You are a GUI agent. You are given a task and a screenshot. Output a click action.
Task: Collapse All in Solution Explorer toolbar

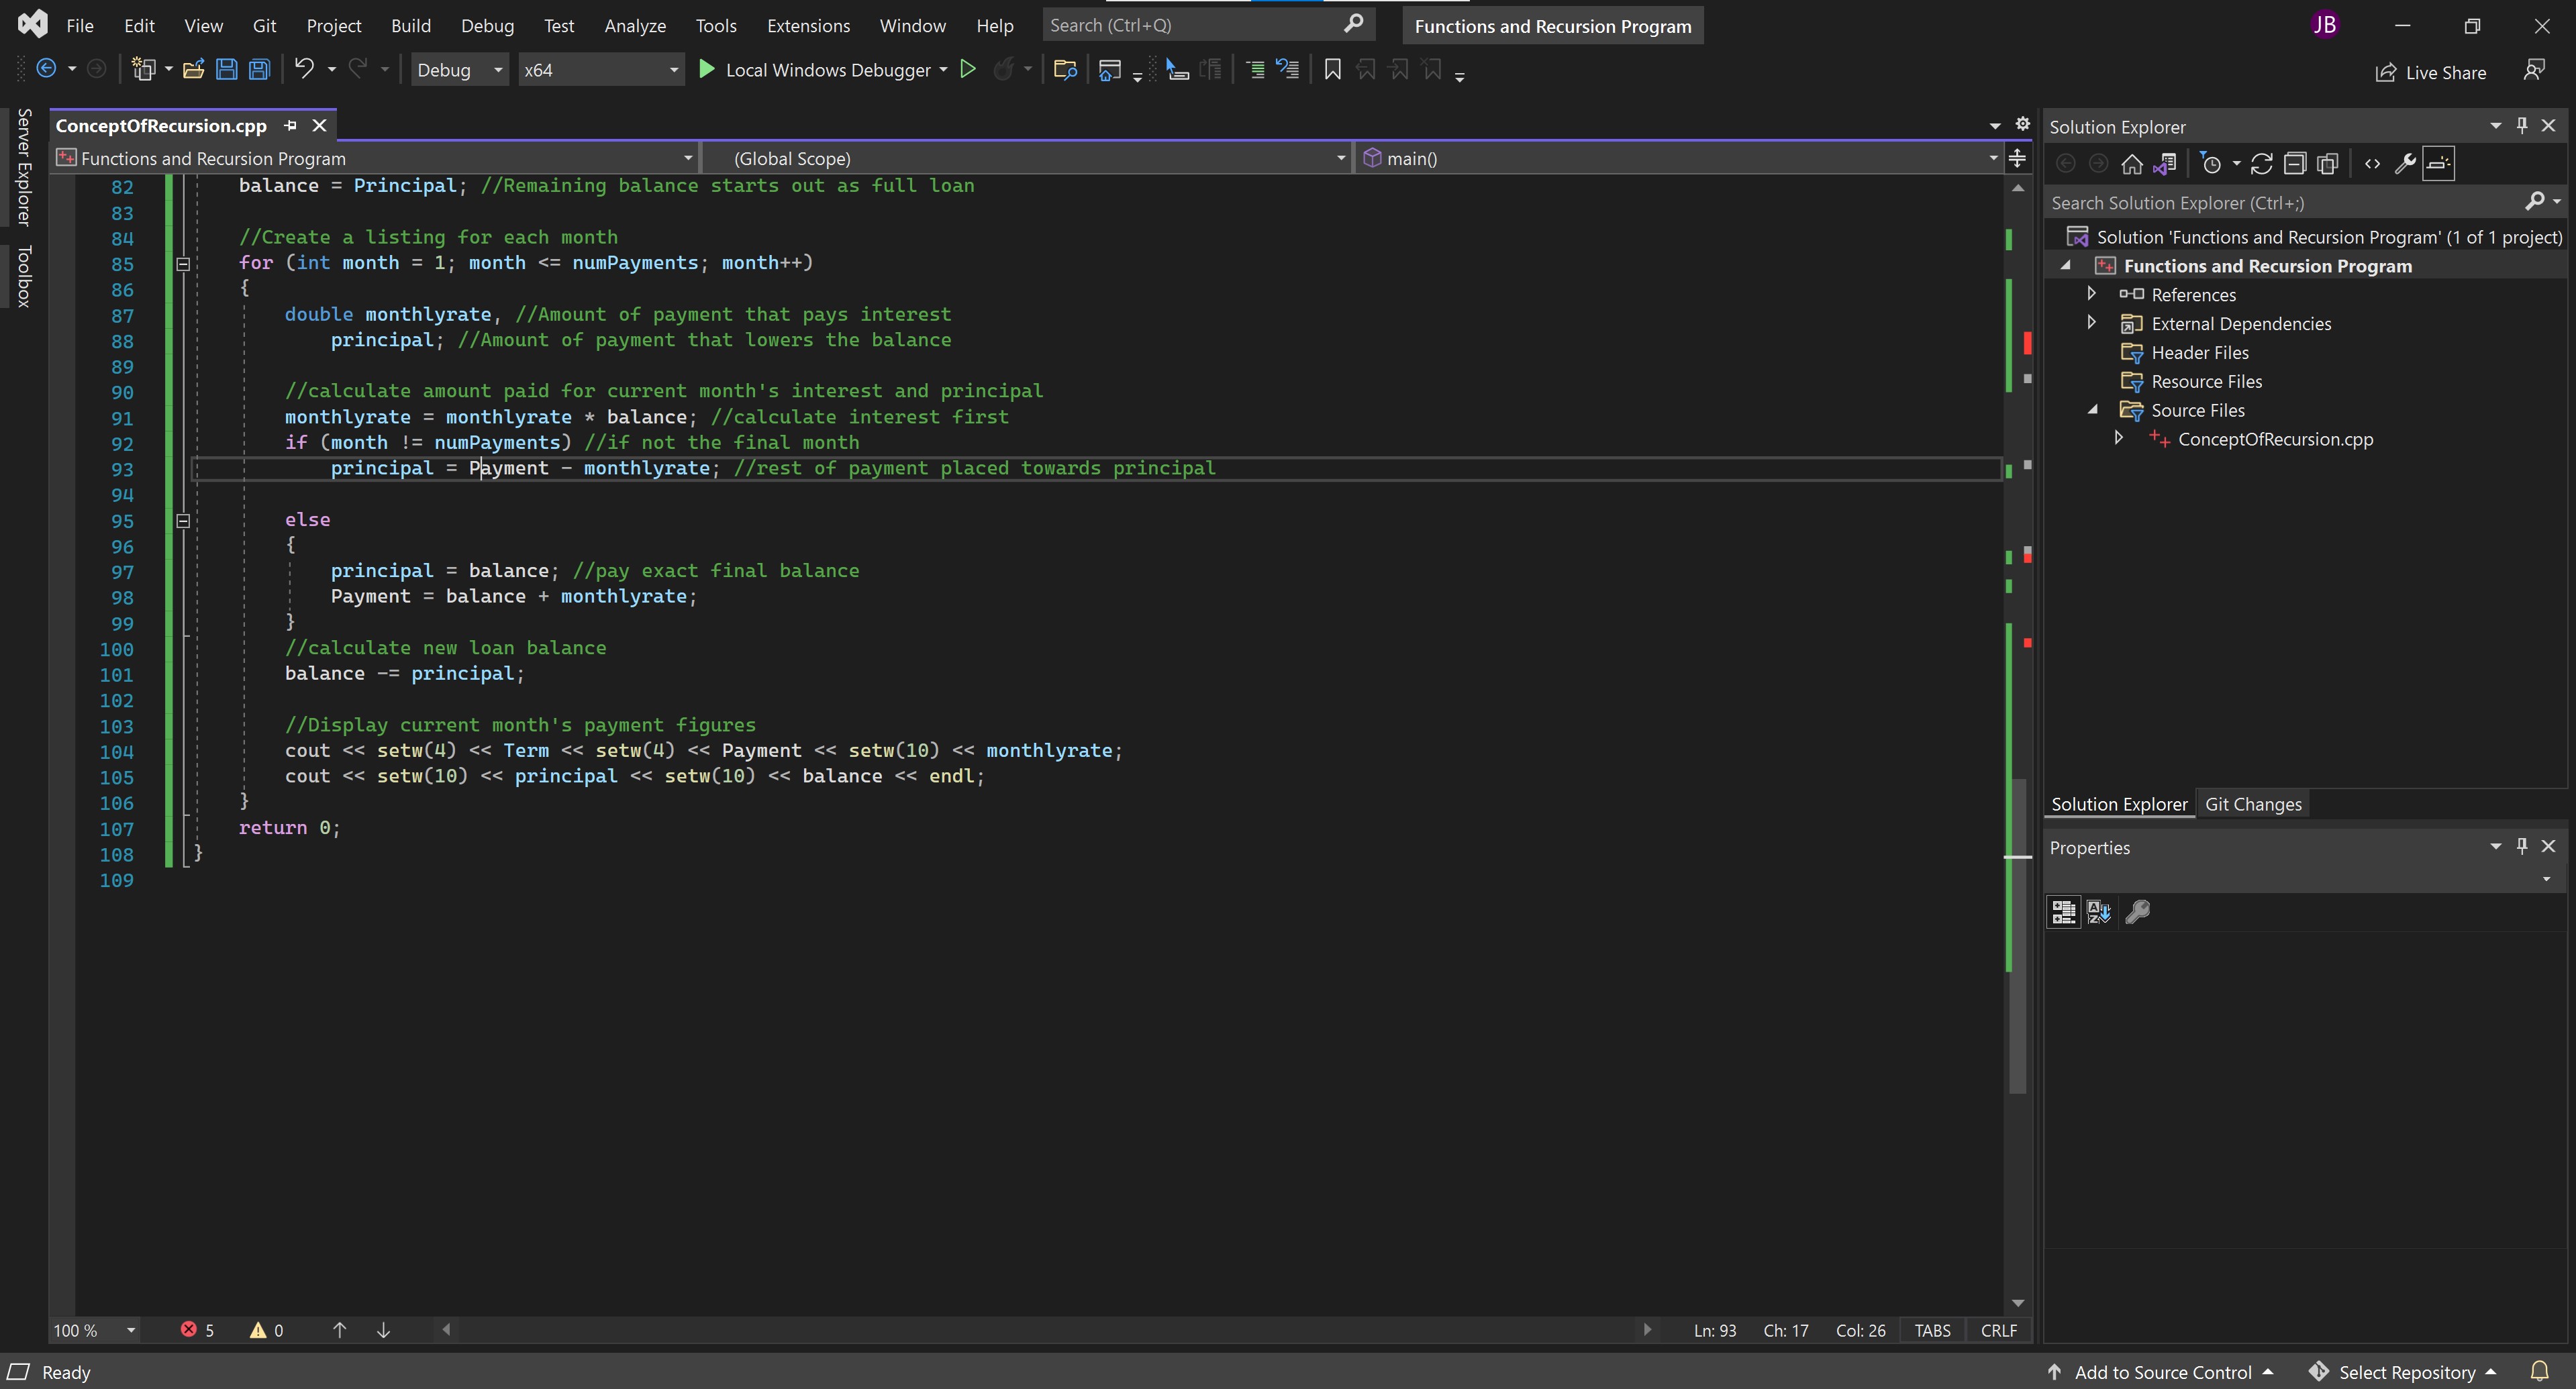[x=2295, y=164]
